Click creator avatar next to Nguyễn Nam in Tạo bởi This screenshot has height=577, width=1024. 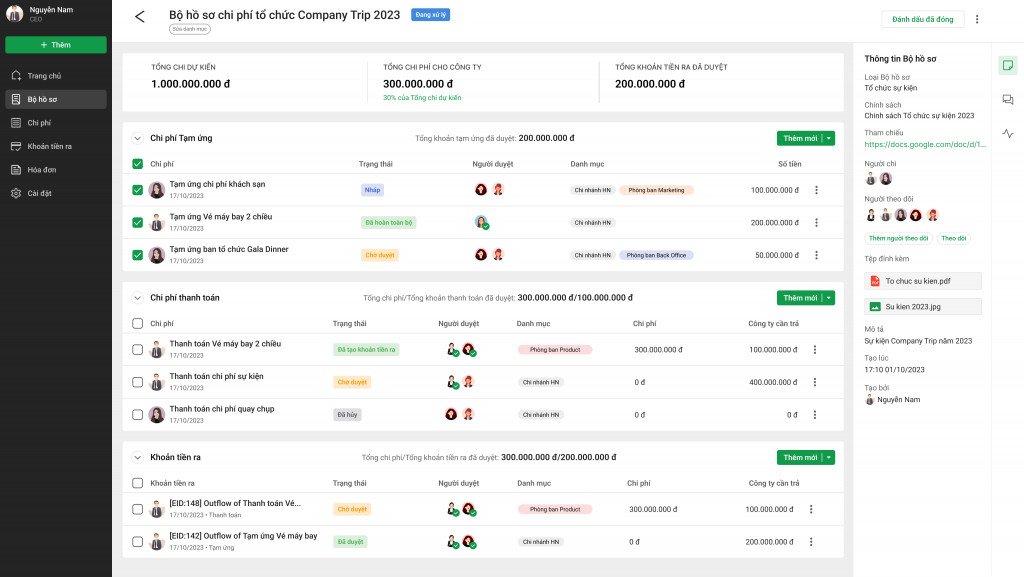coord(869,399)
